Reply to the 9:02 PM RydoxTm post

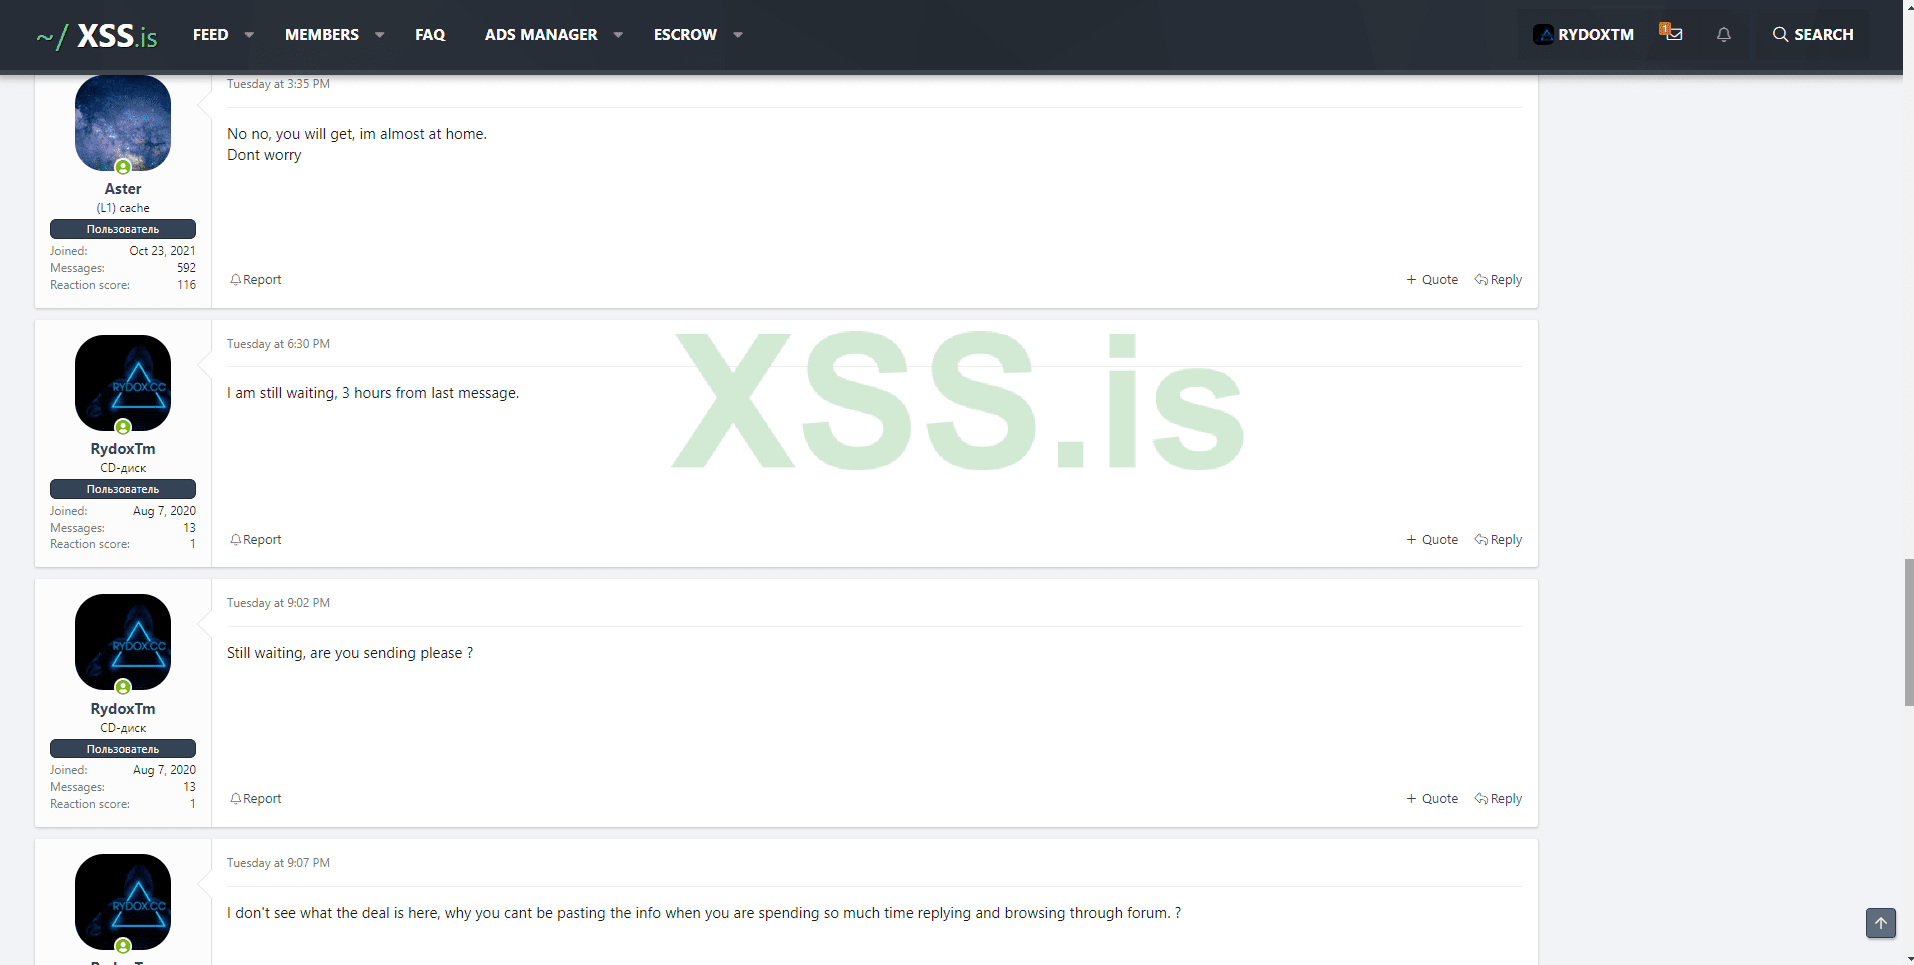[x=1498, y=799]
